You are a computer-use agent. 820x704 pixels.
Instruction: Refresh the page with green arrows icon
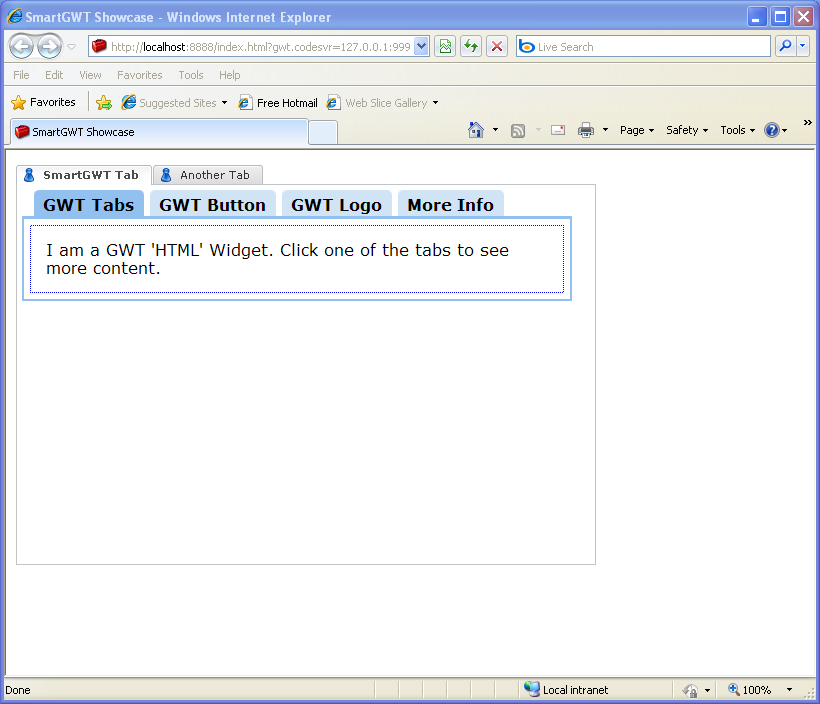click(471, 47)
